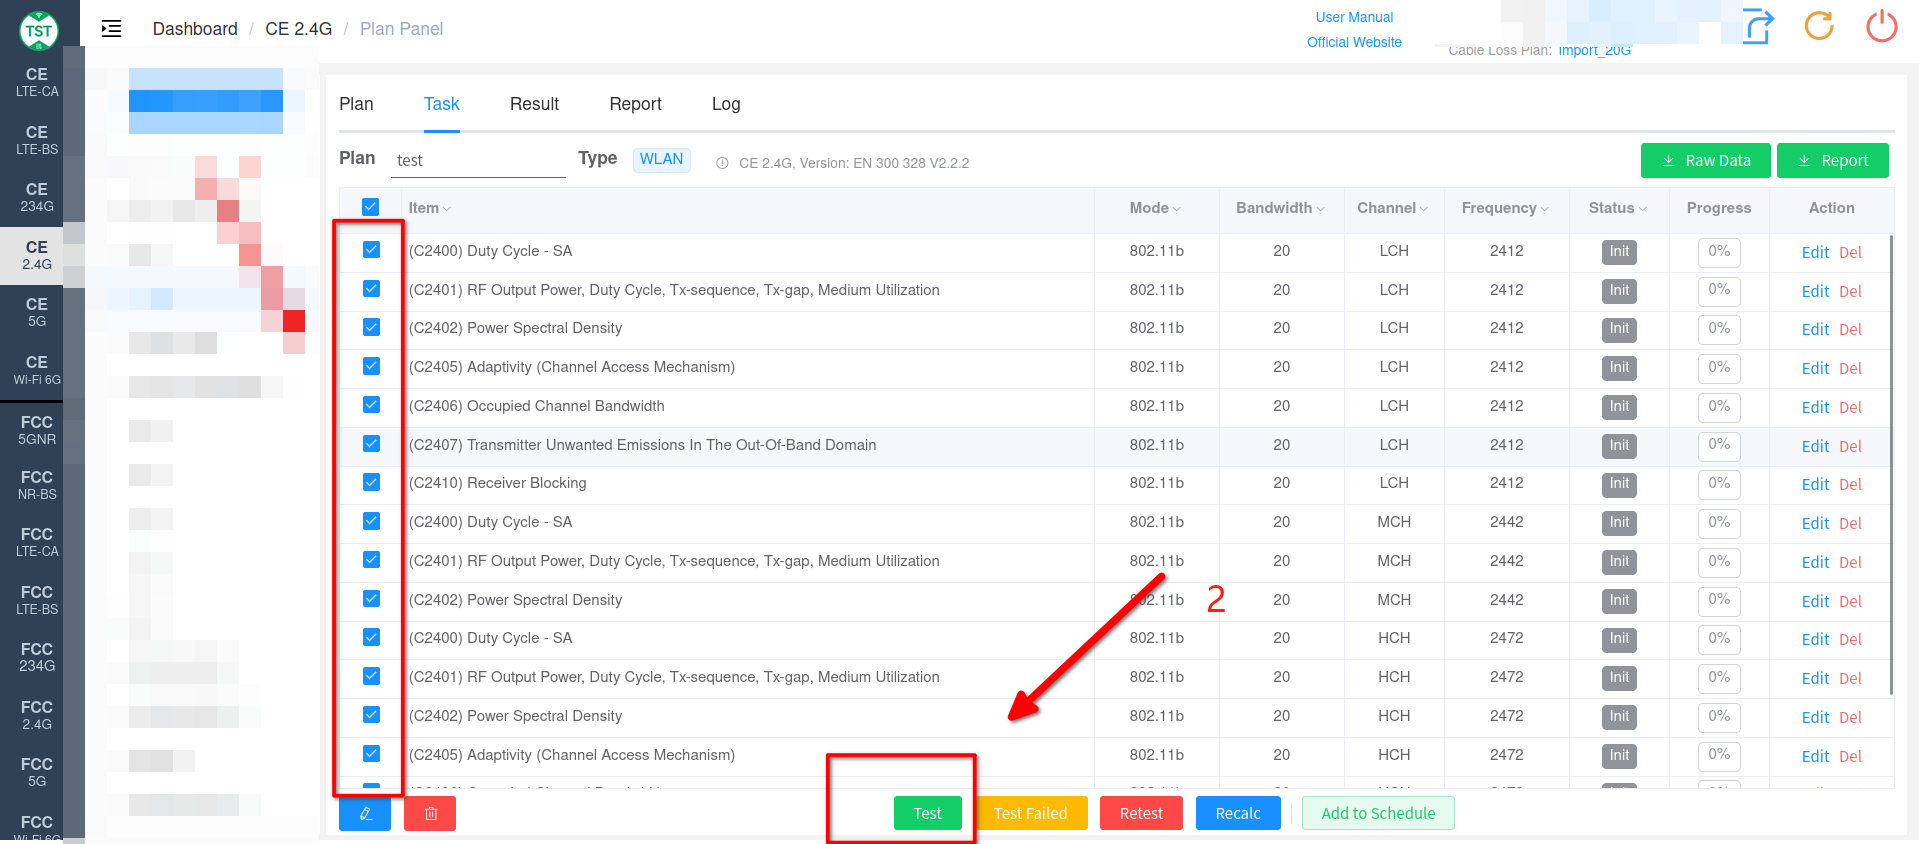The width and height of the screenshot is (1919, 844).
Task: Click the TST logo icon
Action: coord(39,30)
